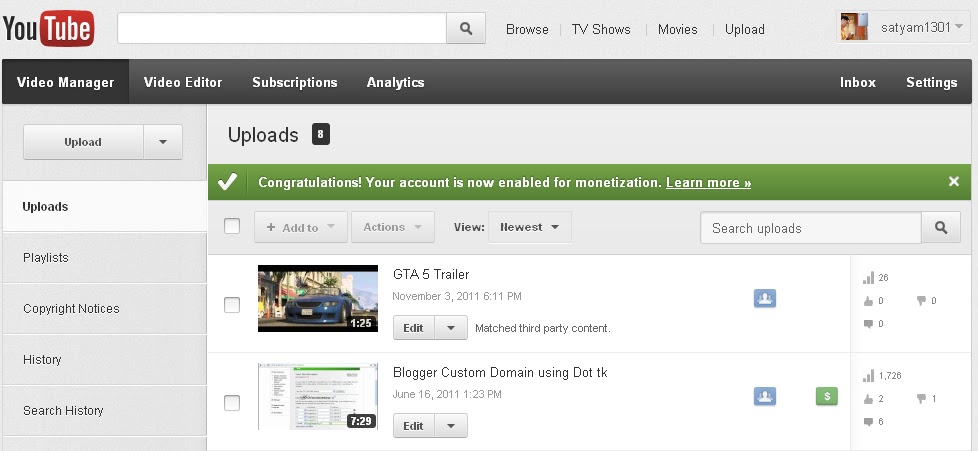The width and height of the screenshot is (978, 451).
Task: Click Edit for GTA 5 Trailer
Action: [x=414, y=327]
